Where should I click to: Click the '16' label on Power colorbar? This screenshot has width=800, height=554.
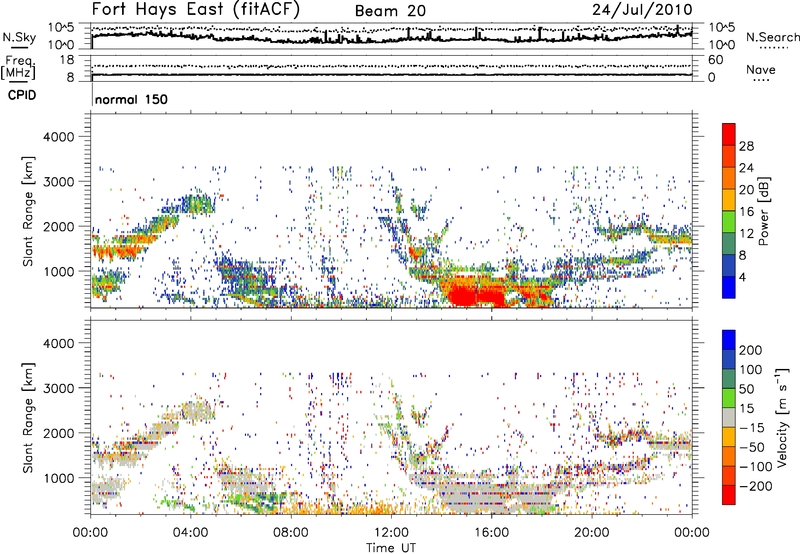pyautogui.click(x=746, y=212)
